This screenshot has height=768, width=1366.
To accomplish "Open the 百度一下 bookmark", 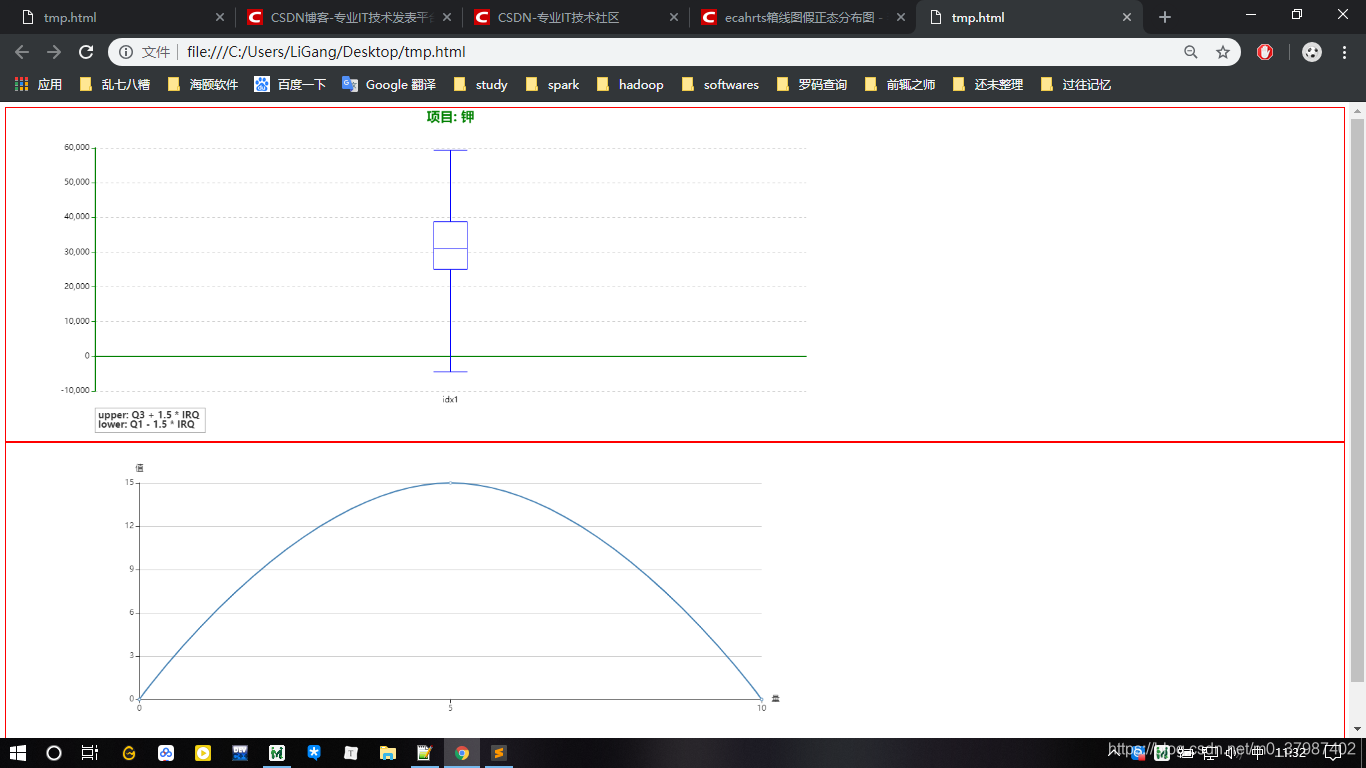I will coord(290,84).
